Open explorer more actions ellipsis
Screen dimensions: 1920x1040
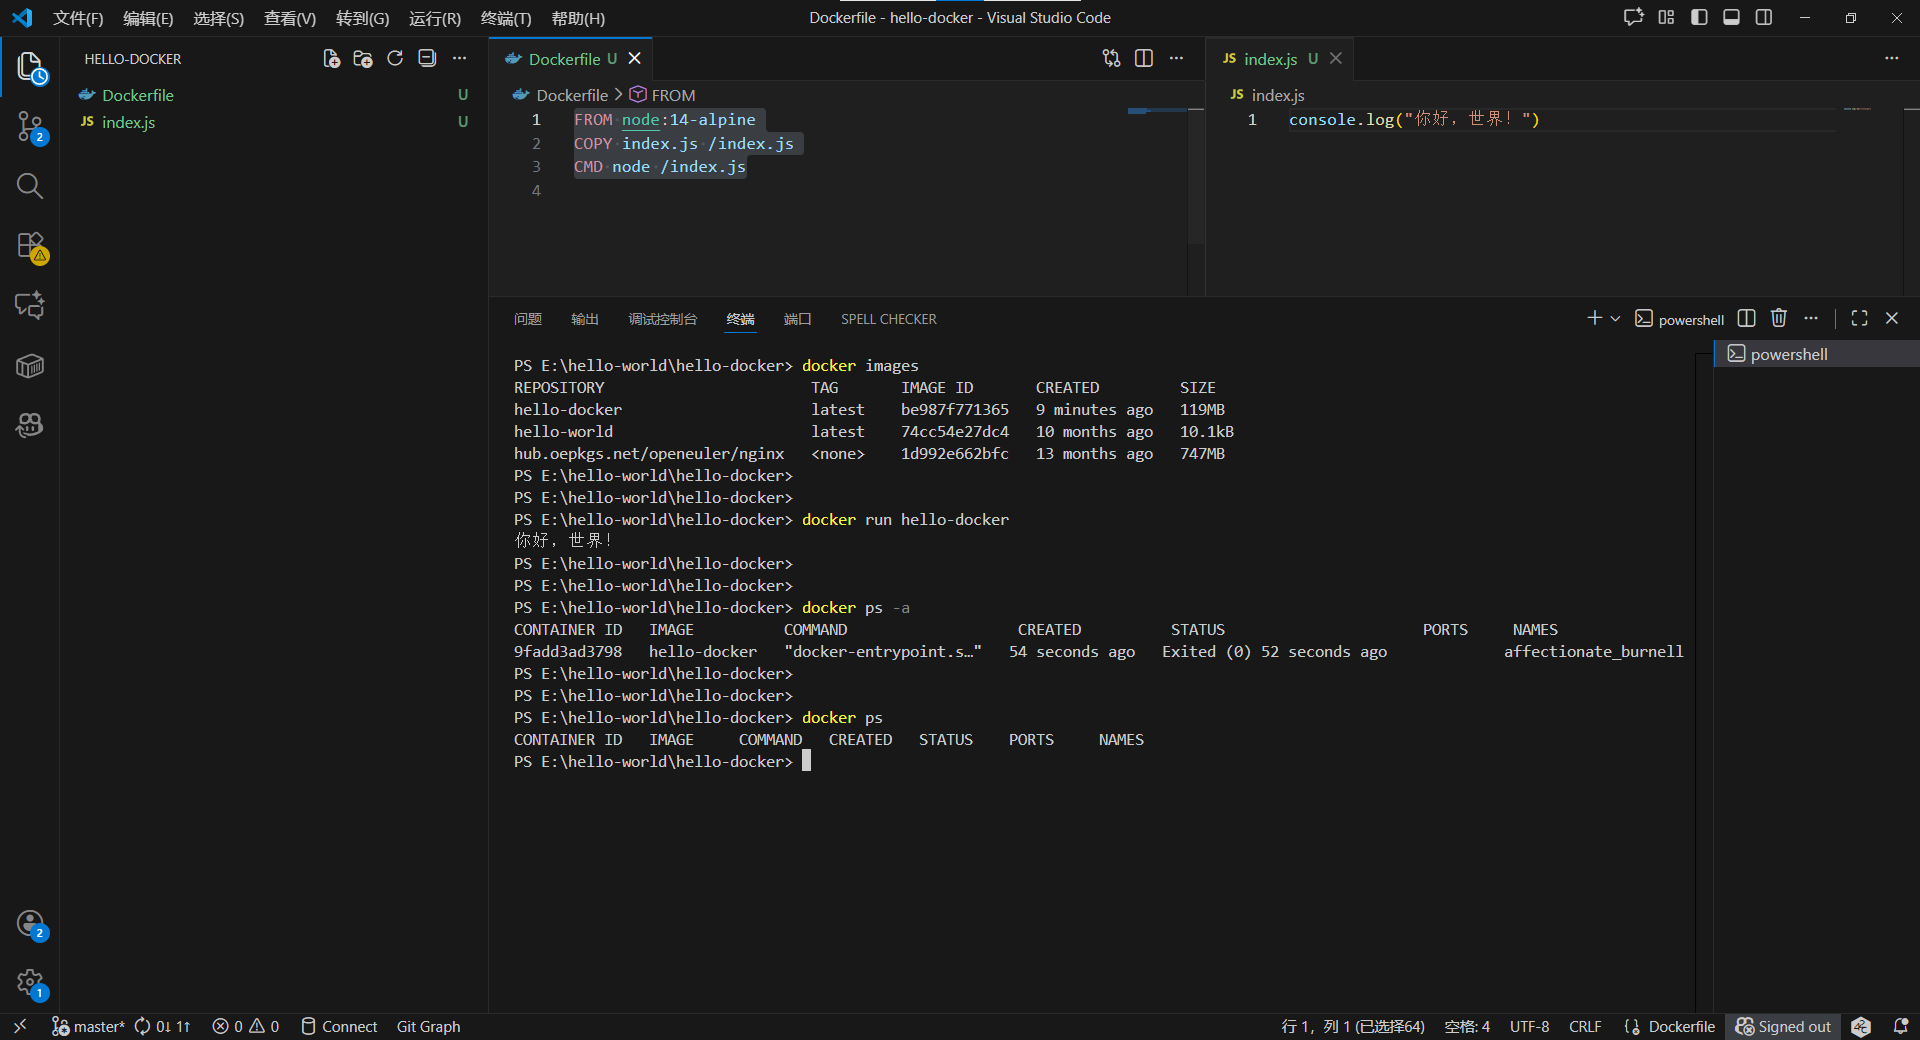(459, 59)
